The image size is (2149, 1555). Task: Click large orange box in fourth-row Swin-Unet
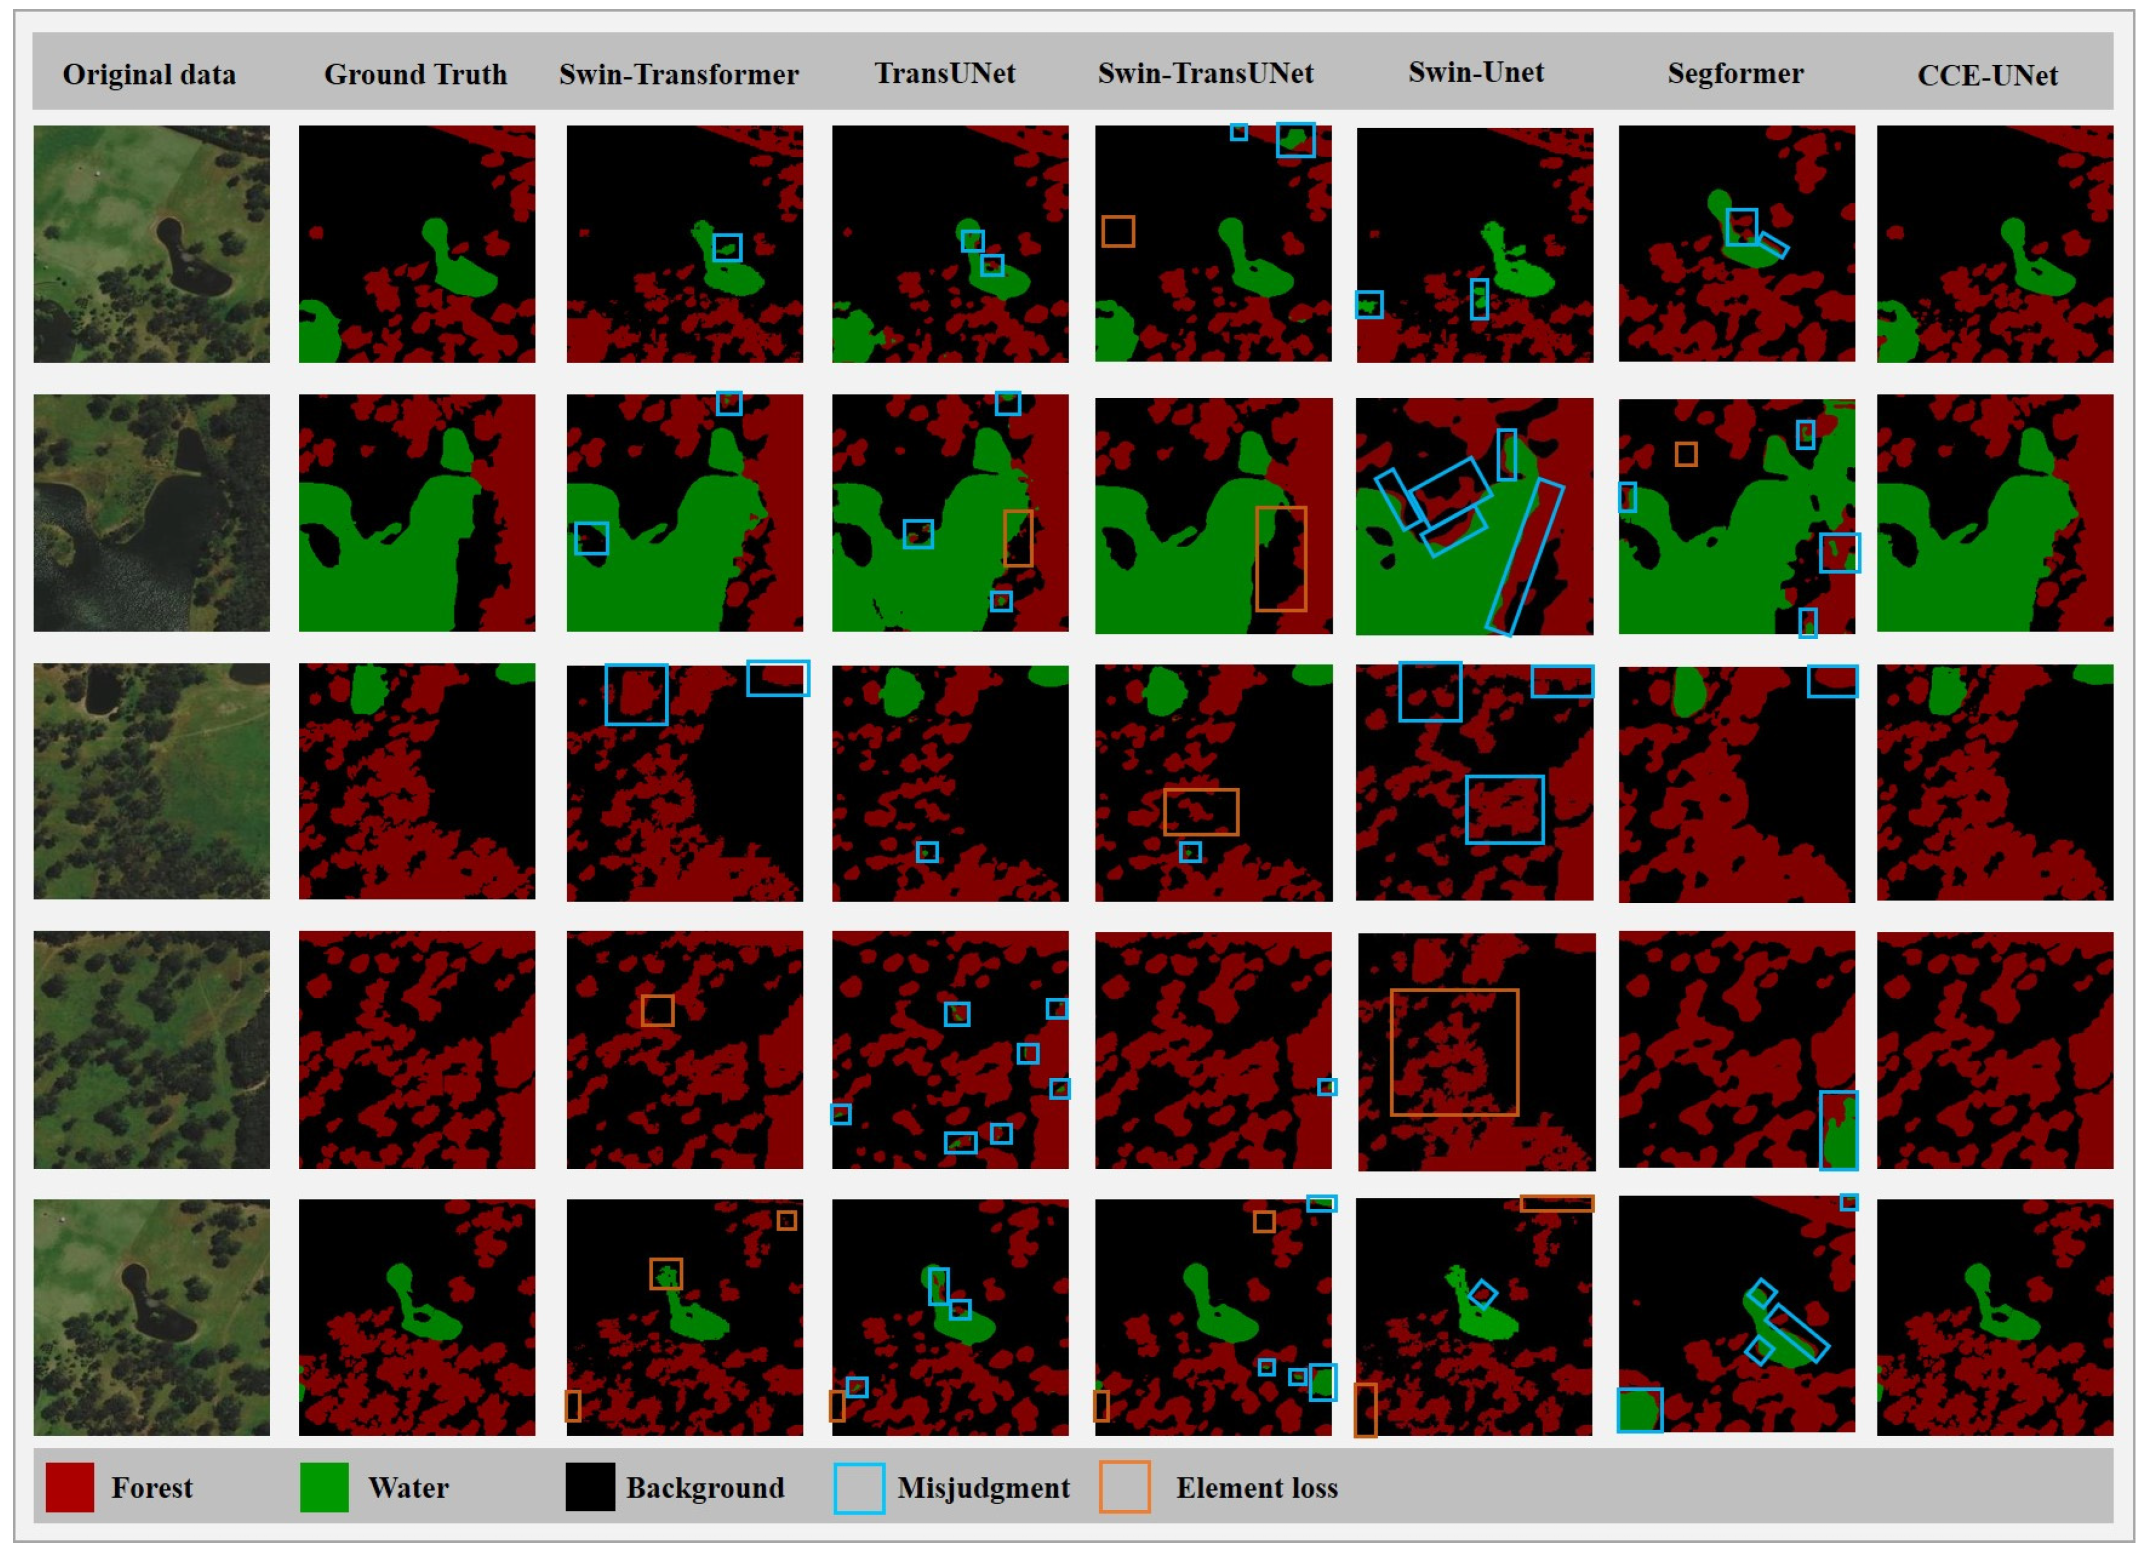(1454, 1052)
